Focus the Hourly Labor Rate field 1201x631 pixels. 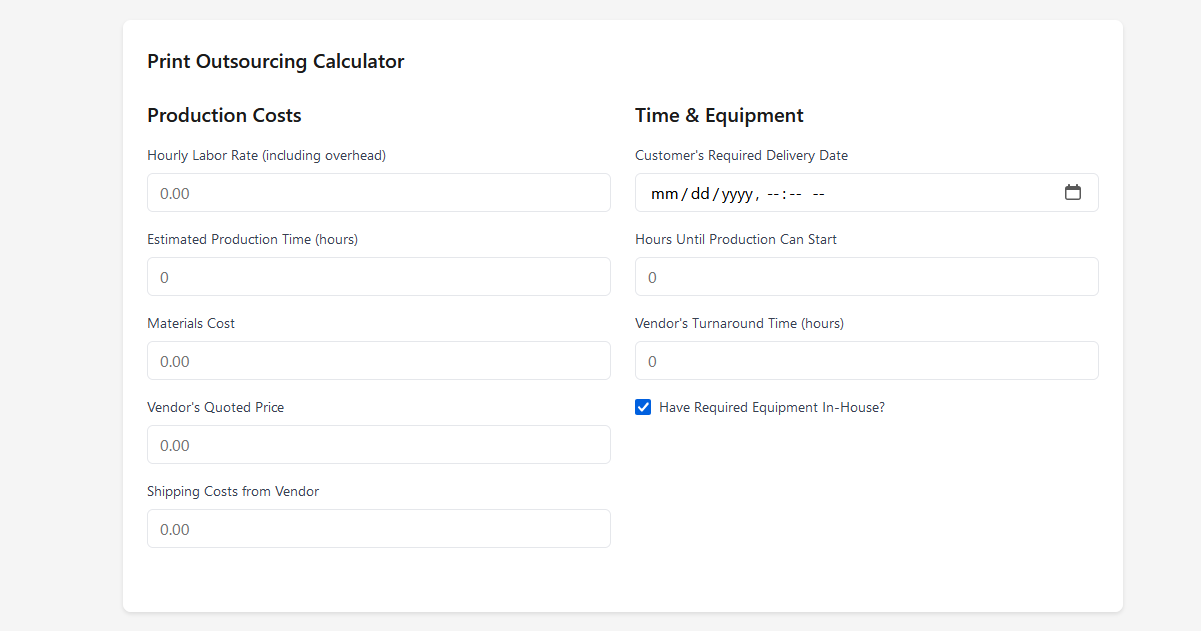point(378,193)
